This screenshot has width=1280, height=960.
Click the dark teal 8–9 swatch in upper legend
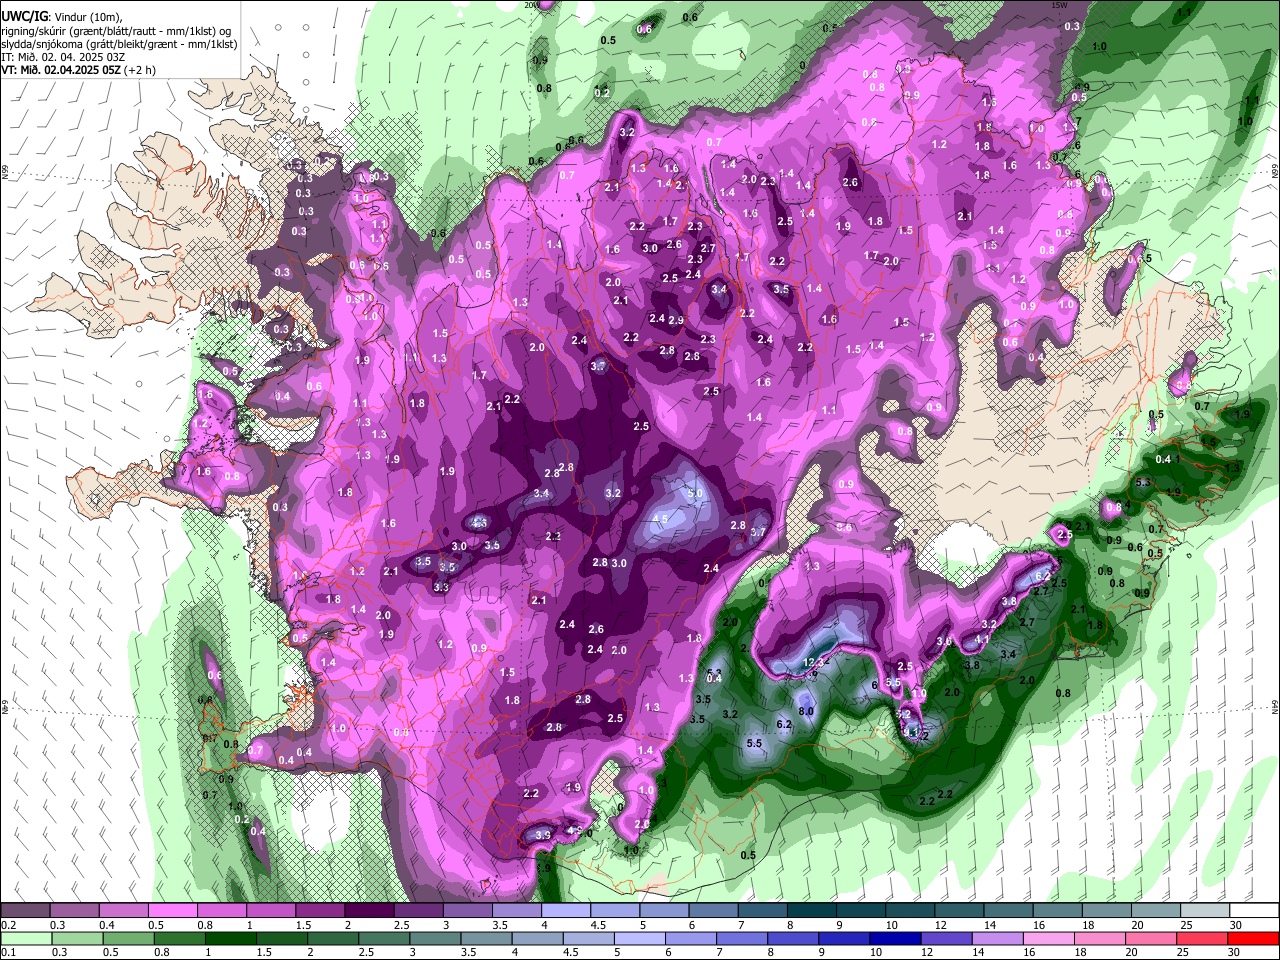point(811,910)
